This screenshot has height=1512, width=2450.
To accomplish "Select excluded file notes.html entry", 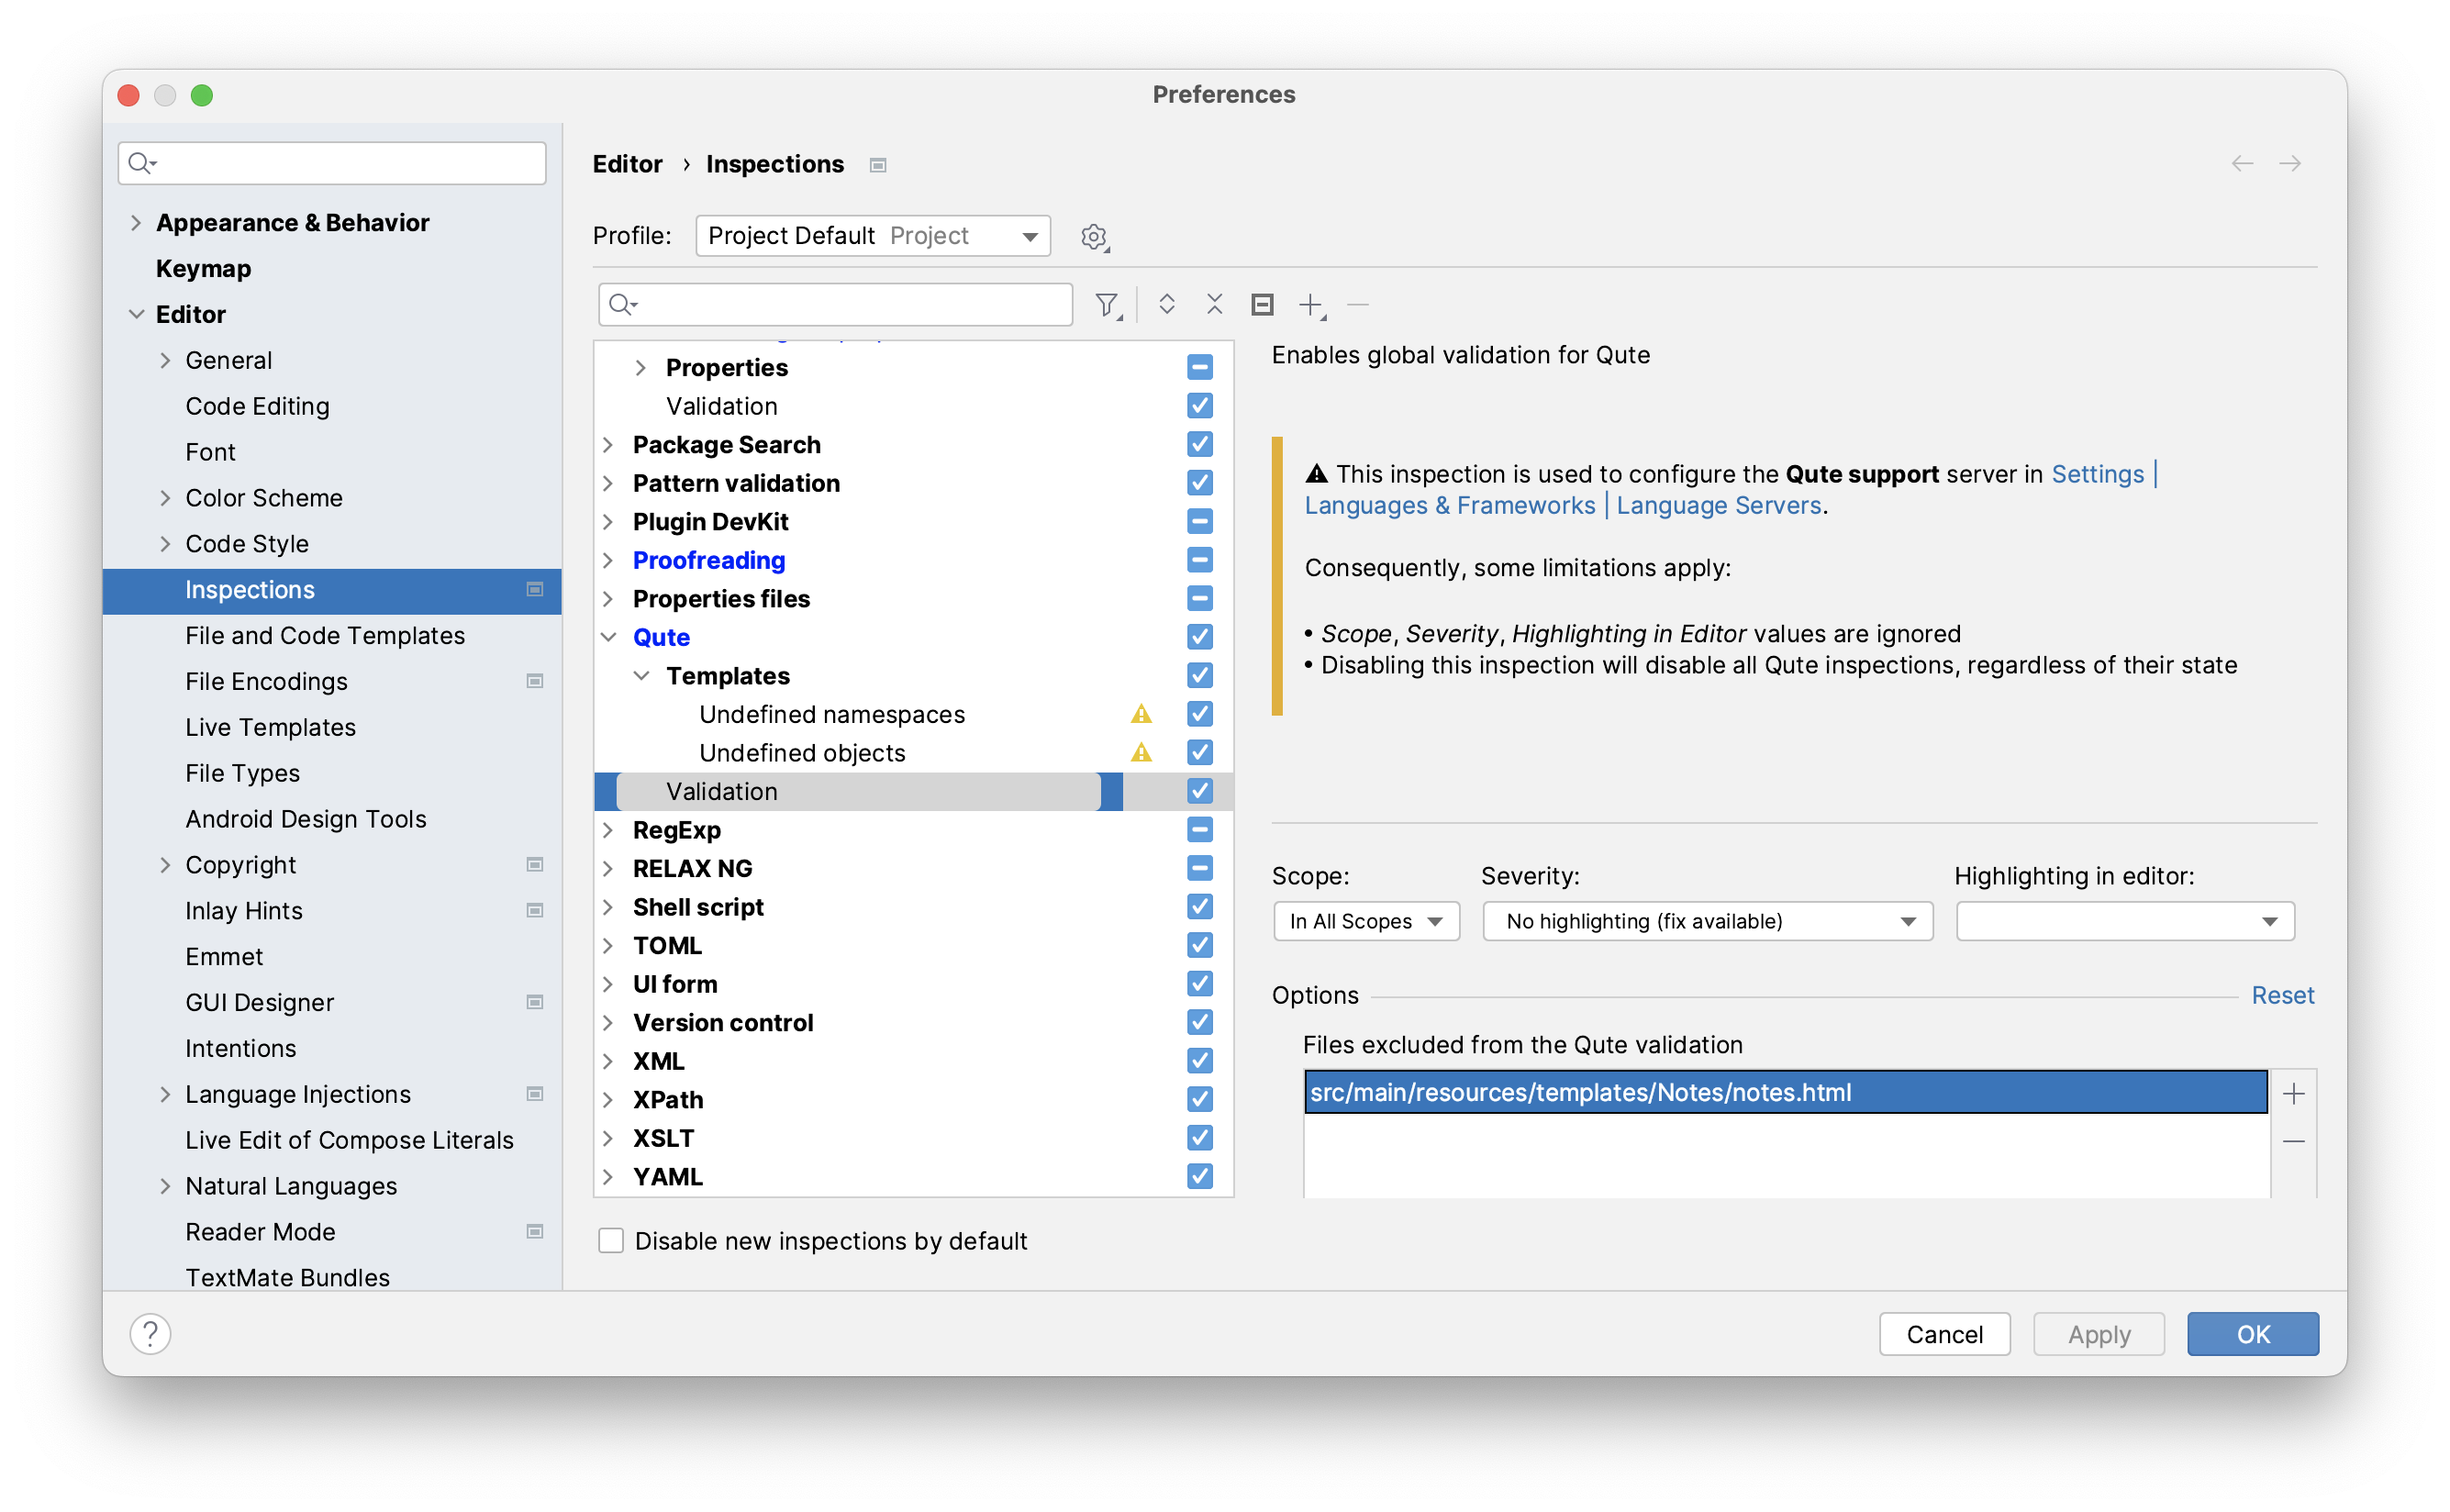I will [x=1785, y=1092].
